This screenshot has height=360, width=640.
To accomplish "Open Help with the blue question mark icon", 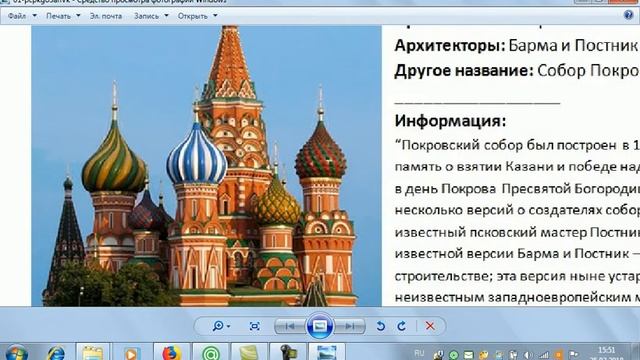I will [x=629, y=15].
